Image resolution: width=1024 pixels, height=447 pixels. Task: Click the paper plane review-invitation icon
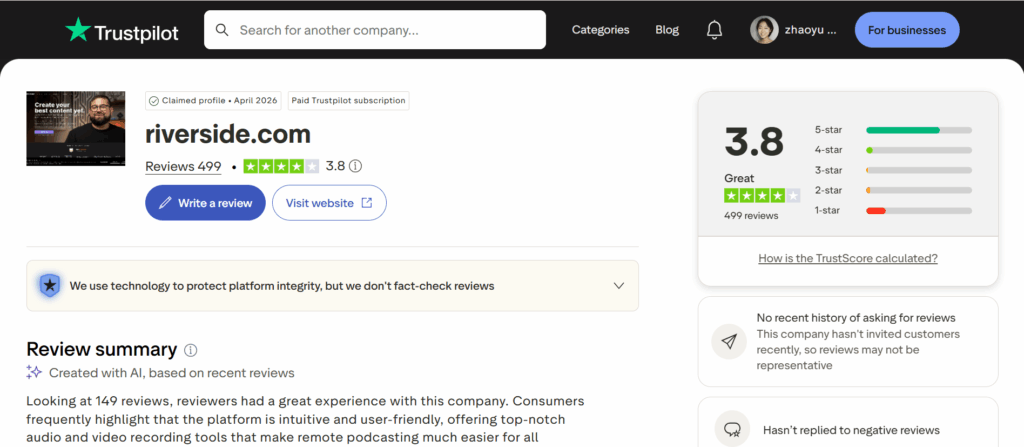tap(729, 341)
